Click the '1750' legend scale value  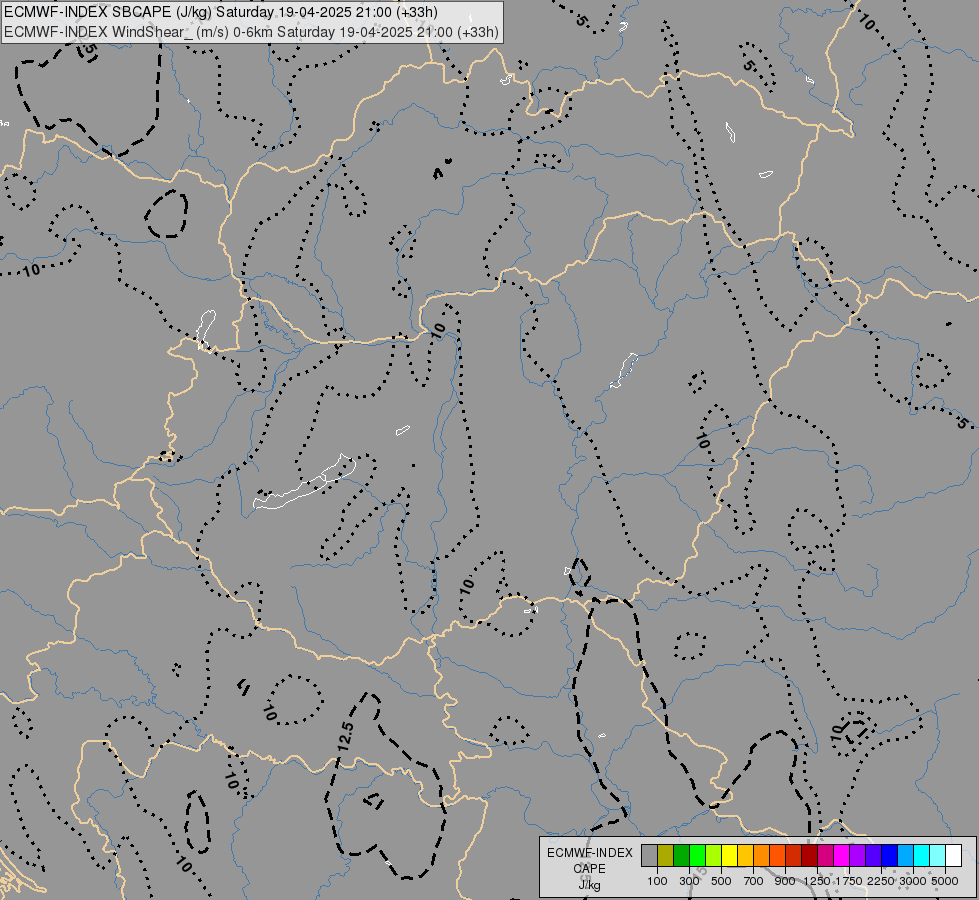(849, 881)
